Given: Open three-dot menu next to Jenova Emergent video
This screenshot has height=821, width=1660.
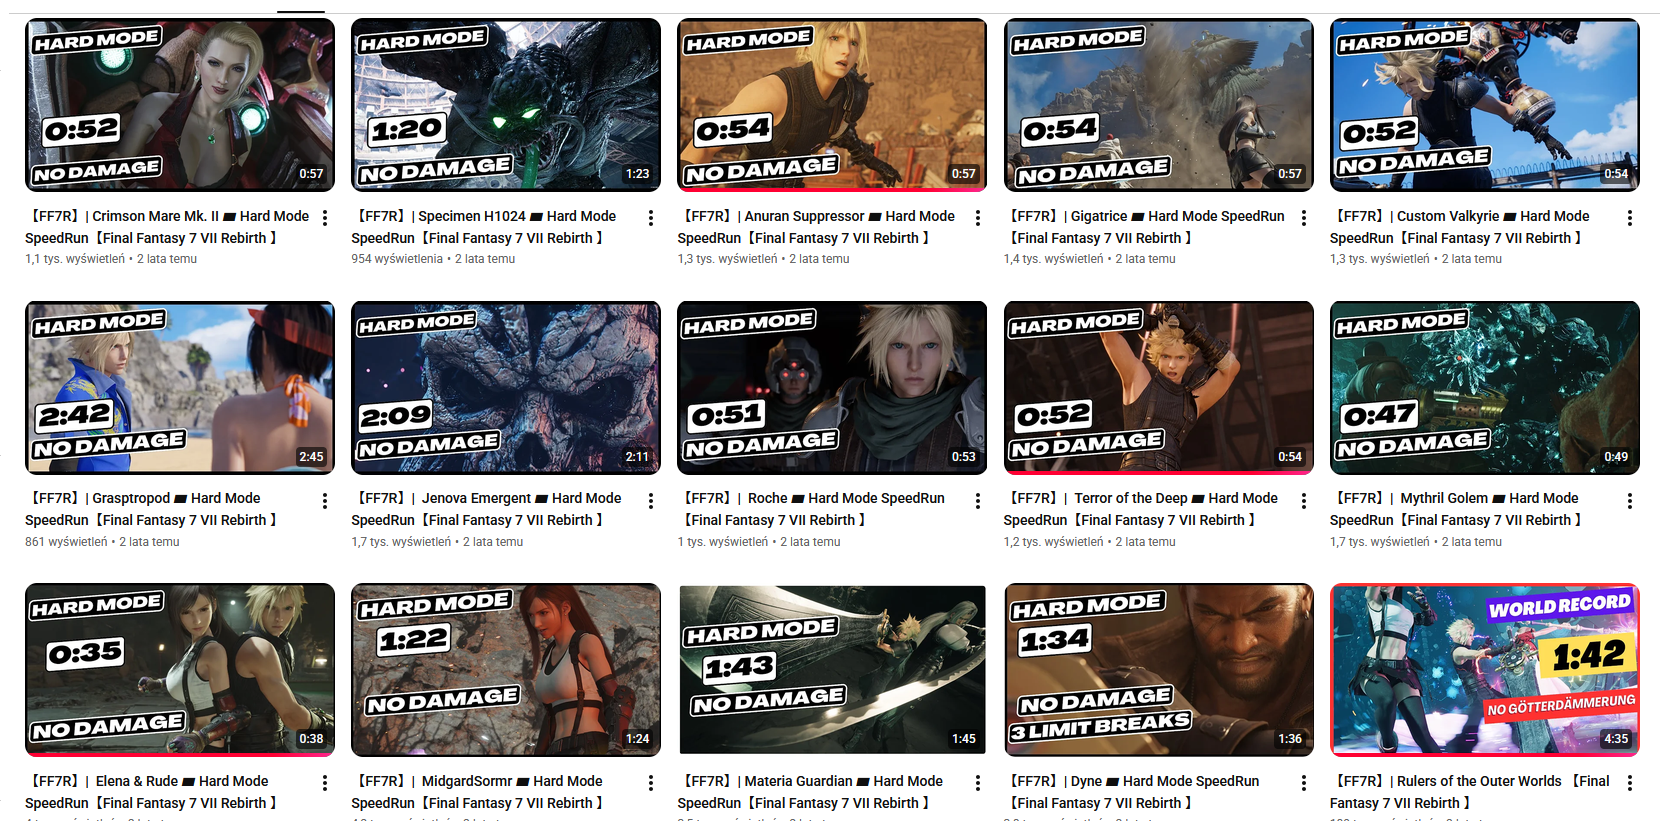Looking at the screenshot, I should pyautogui.click(x=651, y=501).
